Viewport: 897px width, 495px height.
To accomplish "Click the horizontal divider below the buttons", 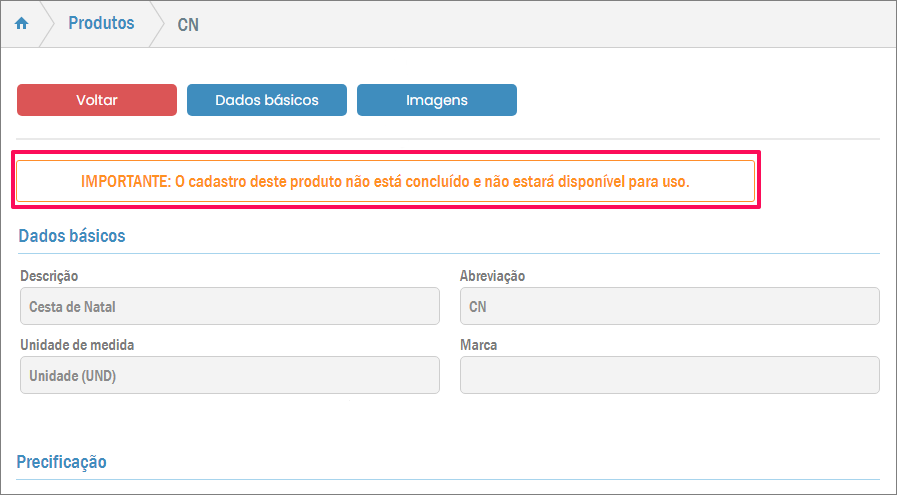I will 448,138.
